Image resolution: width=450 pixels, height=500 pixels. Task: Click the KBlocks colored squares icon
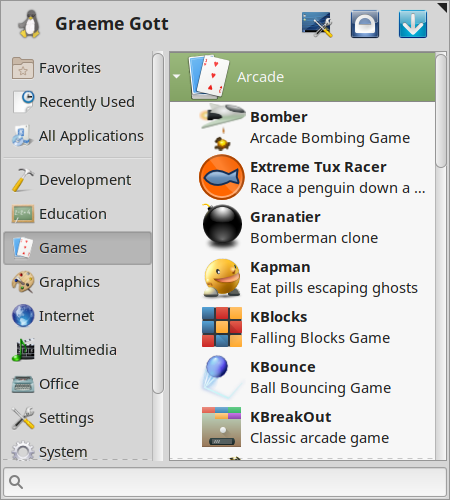[222, 327]
